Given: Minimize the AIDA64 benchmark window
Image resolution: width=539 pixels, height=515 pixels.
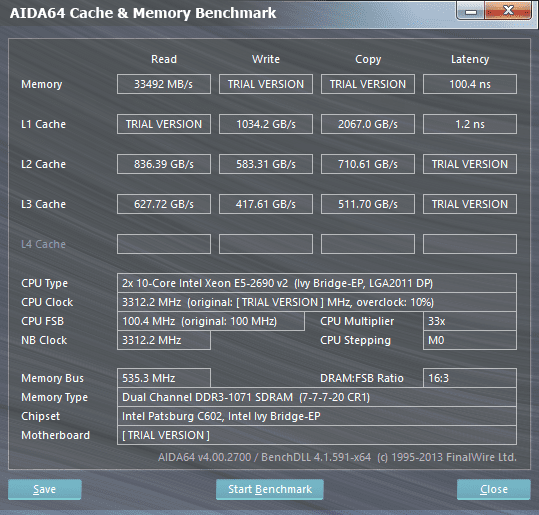Looking at the screenshot, I should (x=471, y=12).
